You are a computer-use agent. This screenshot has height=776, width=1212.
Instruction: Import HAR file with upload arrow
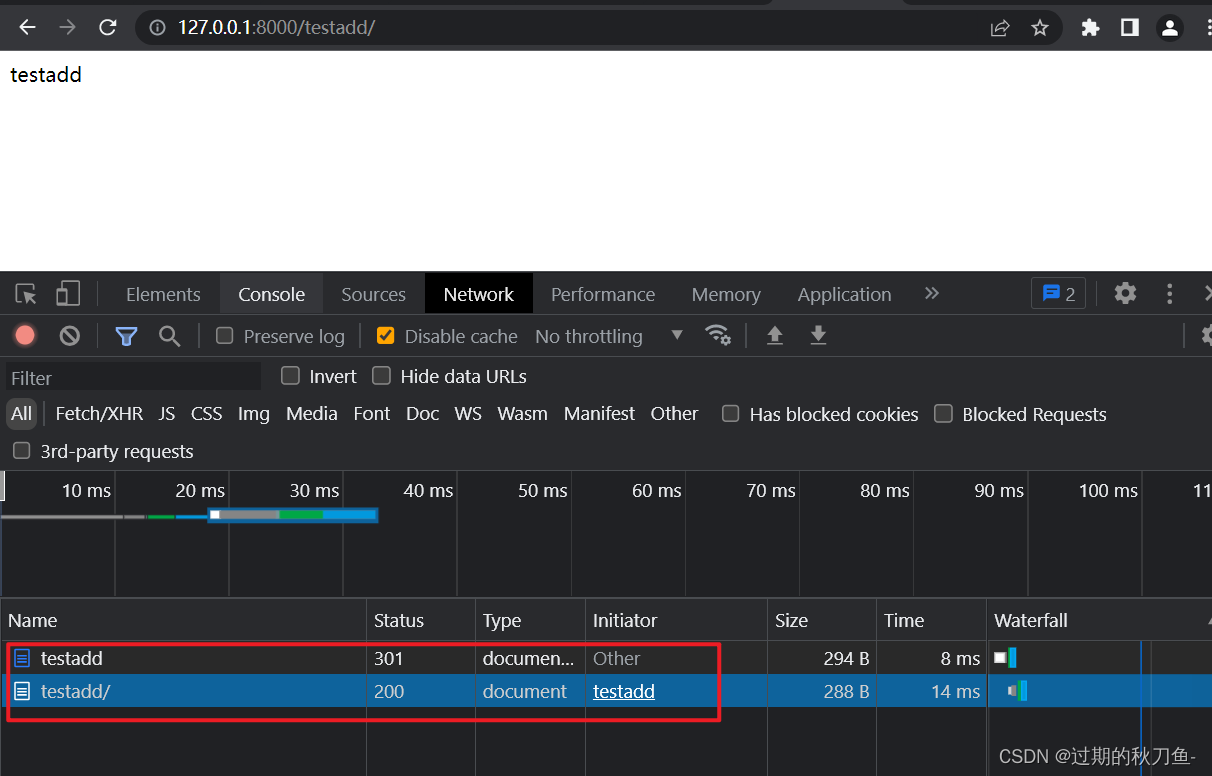pos(774,335)
